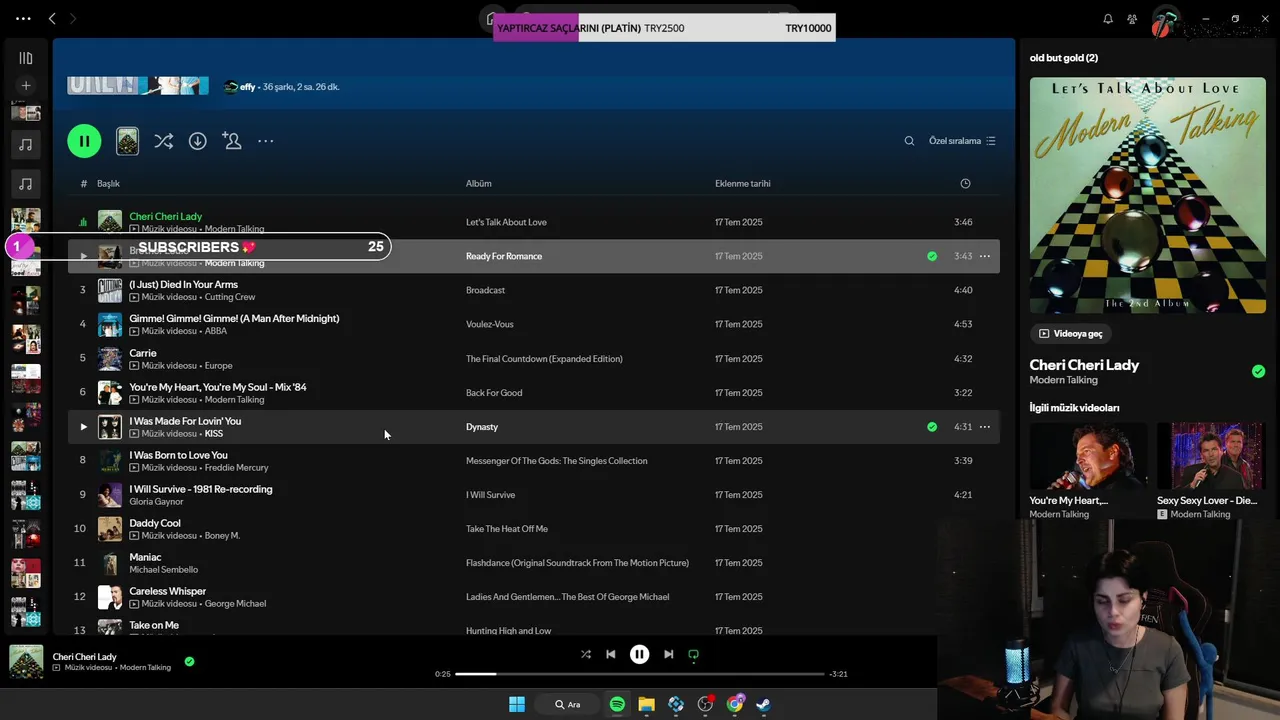The height and width of the screenshot is (720, 1280).
Task: Select the Careless Whisper track
Action: click(x=168, y=591)
